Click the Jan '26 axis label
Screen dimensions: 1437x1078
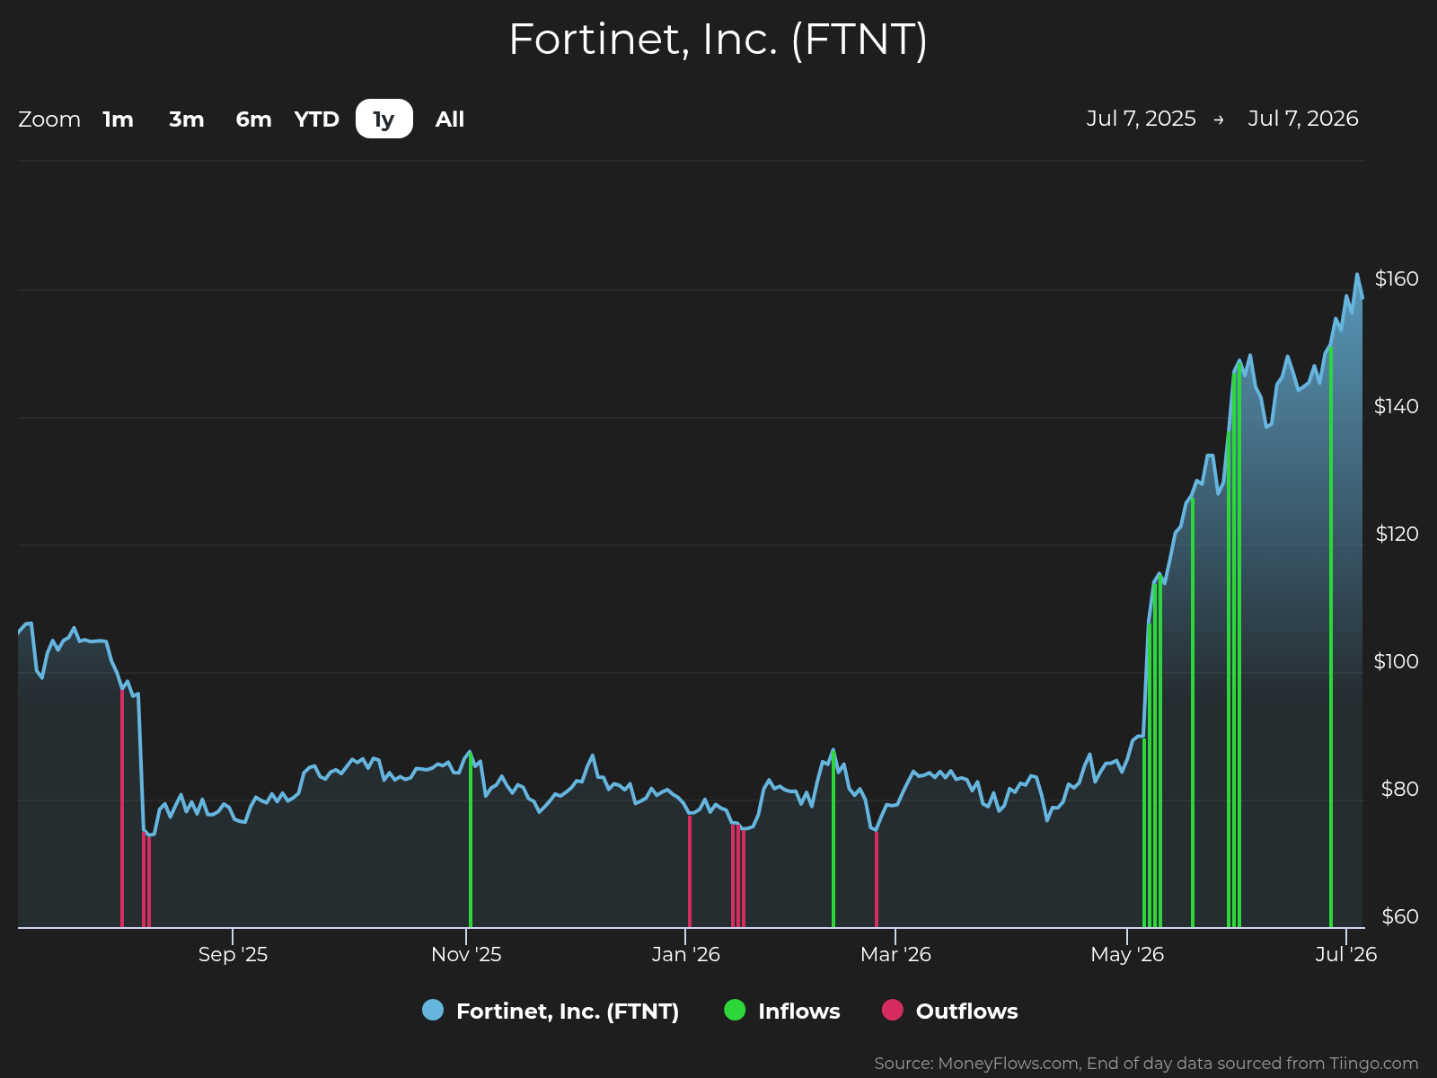tap(686, 954)
